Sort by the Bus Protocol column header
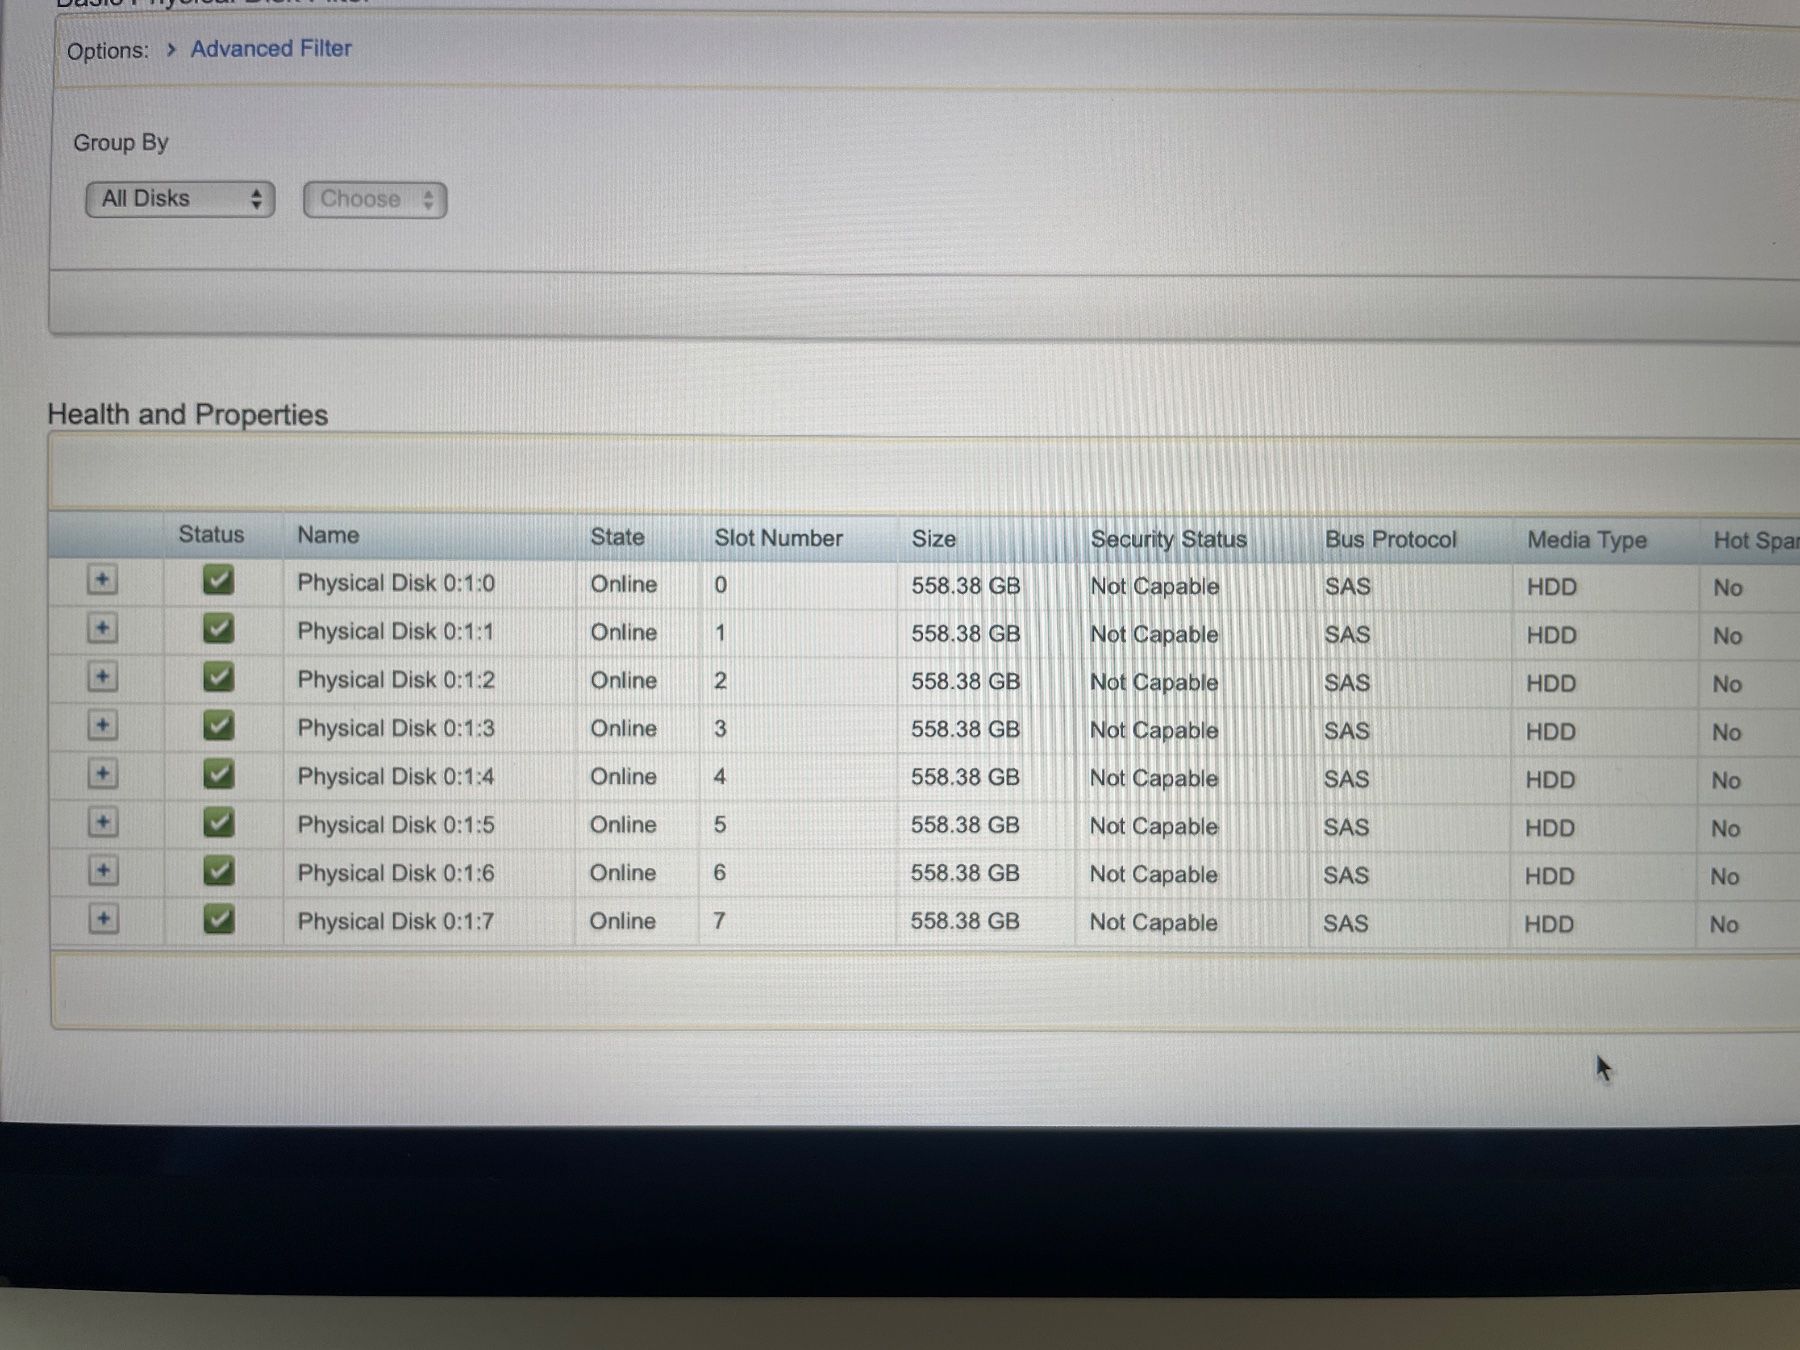1800x1350 pixels. [1390, 539]
